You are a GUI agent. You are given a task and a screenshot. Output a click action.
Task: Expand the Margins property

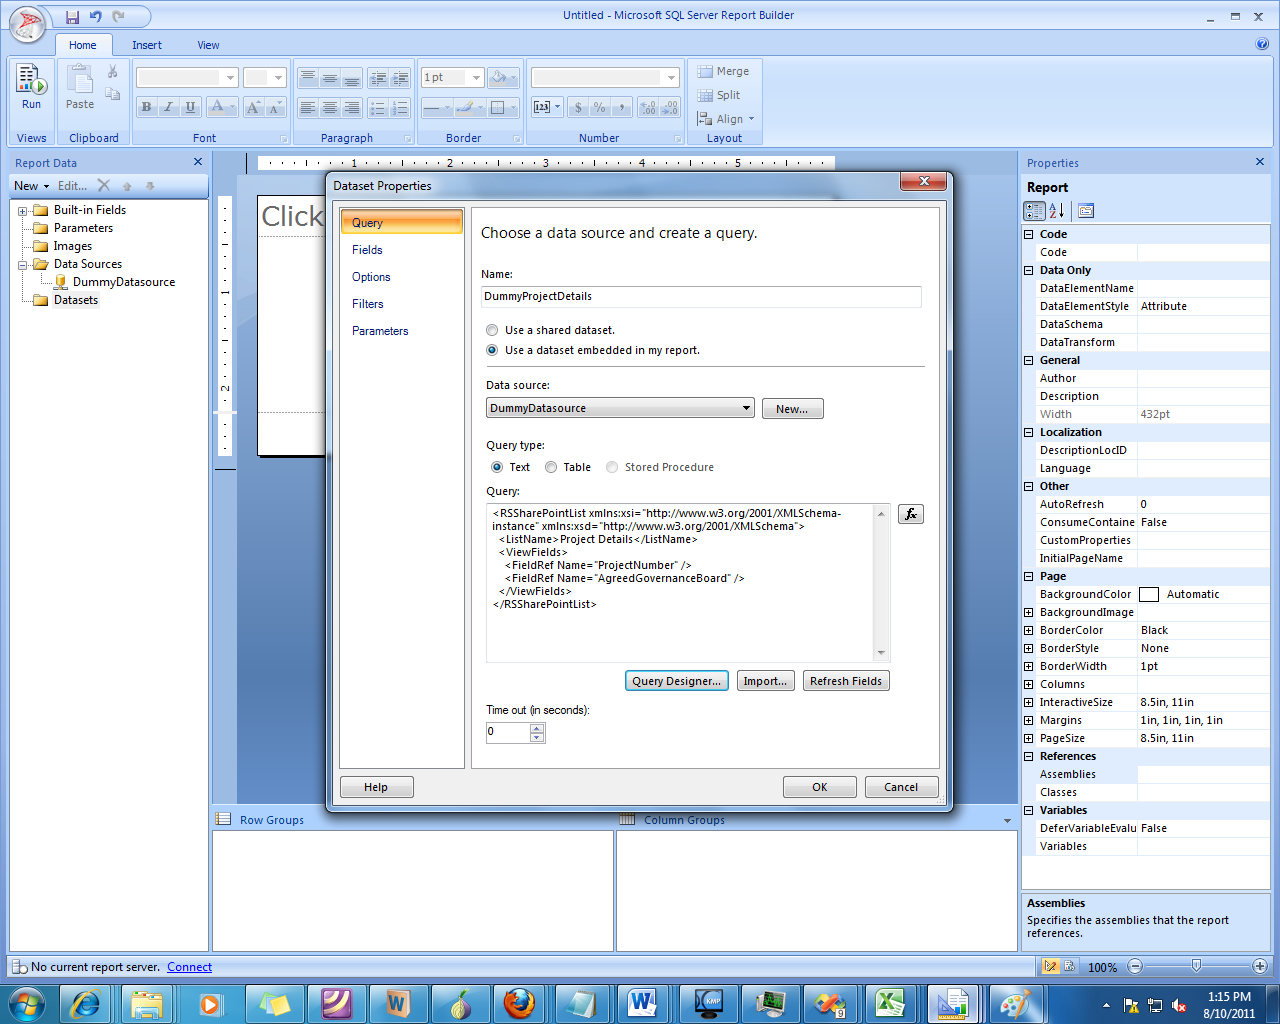tap(1029, 720)
